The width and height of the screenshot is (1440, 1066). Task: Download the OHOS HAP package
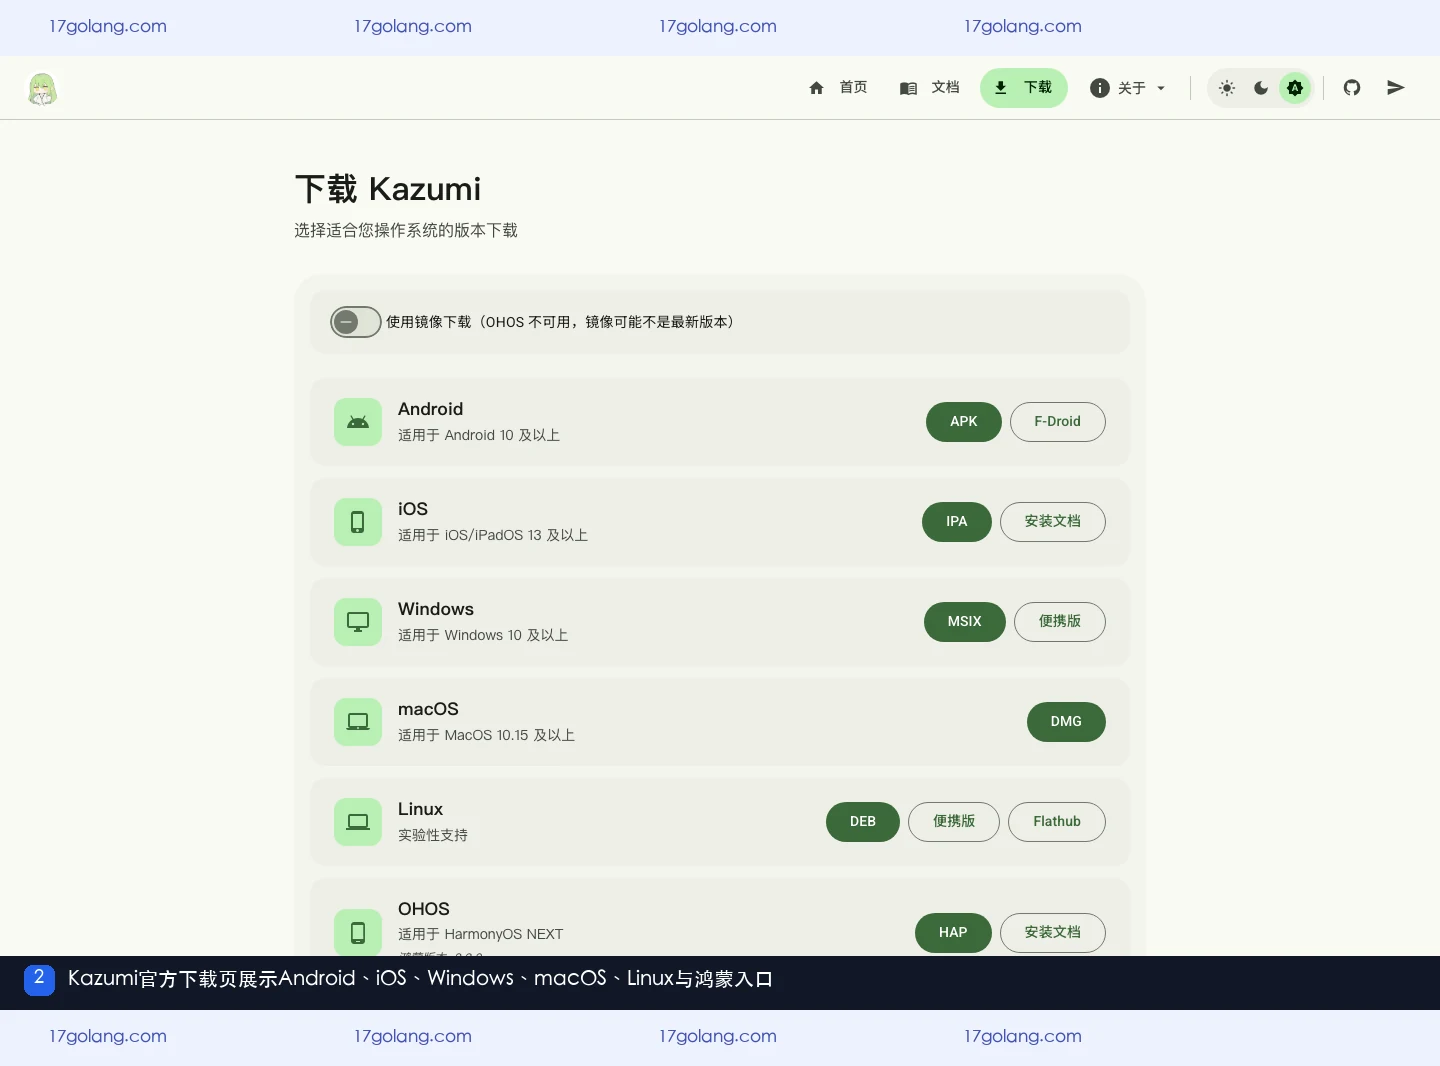pos(953,933)
